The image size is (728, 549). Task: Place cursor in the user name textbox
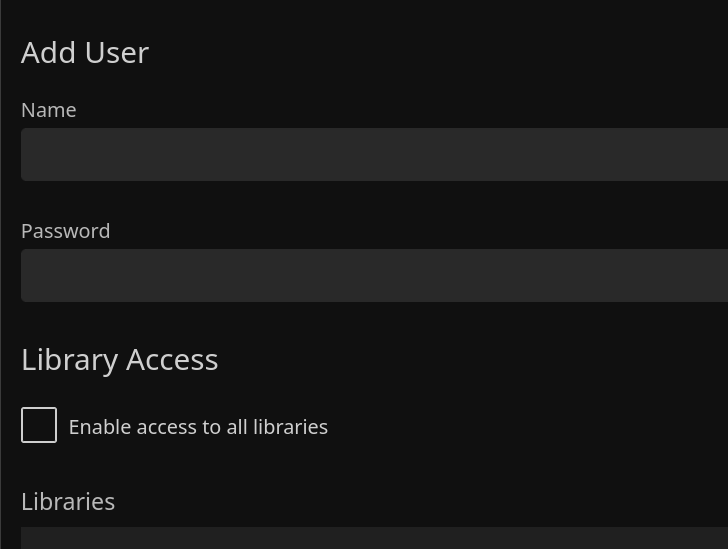point(374,154)
